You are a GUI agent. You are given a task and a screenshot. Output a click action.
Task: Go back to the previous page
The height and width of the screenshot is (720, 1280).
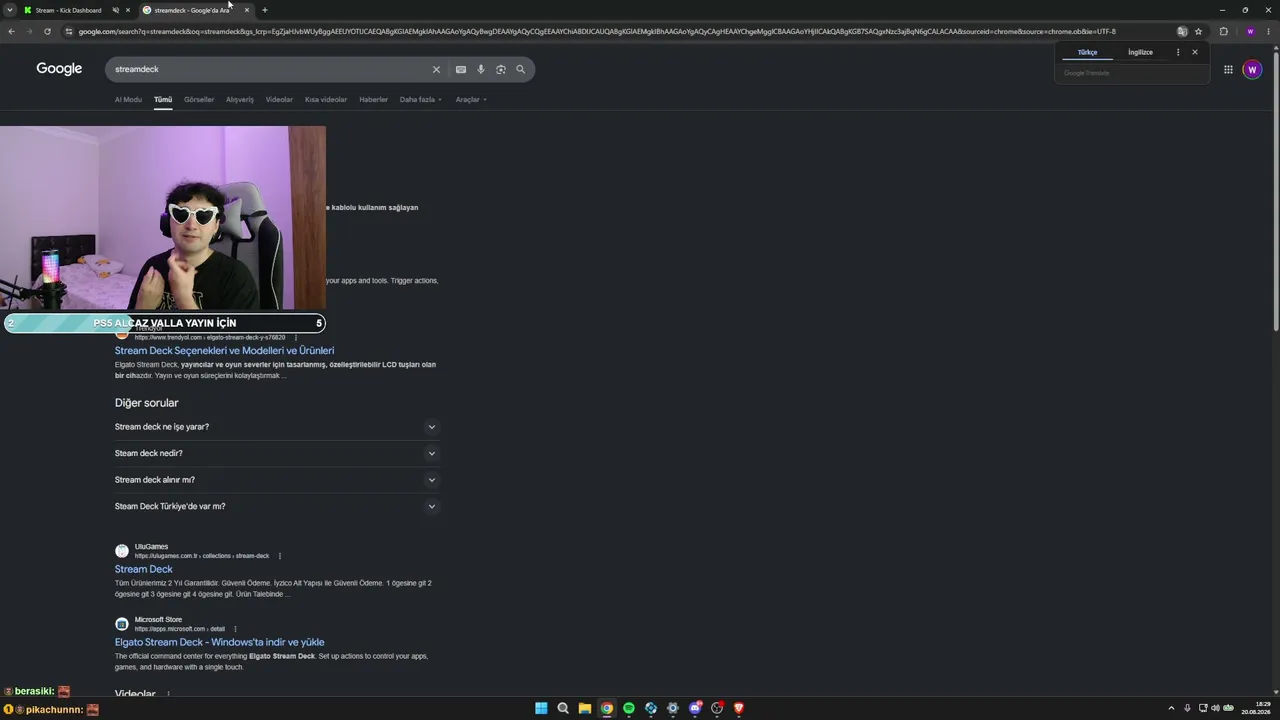pos(11,31)
